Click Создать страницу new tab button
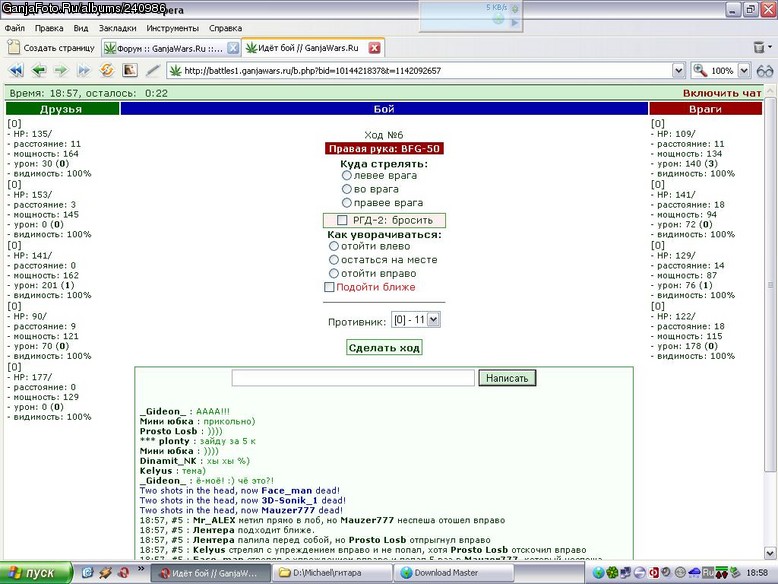The width and height of the screenshot is (778, 584). 52,48
